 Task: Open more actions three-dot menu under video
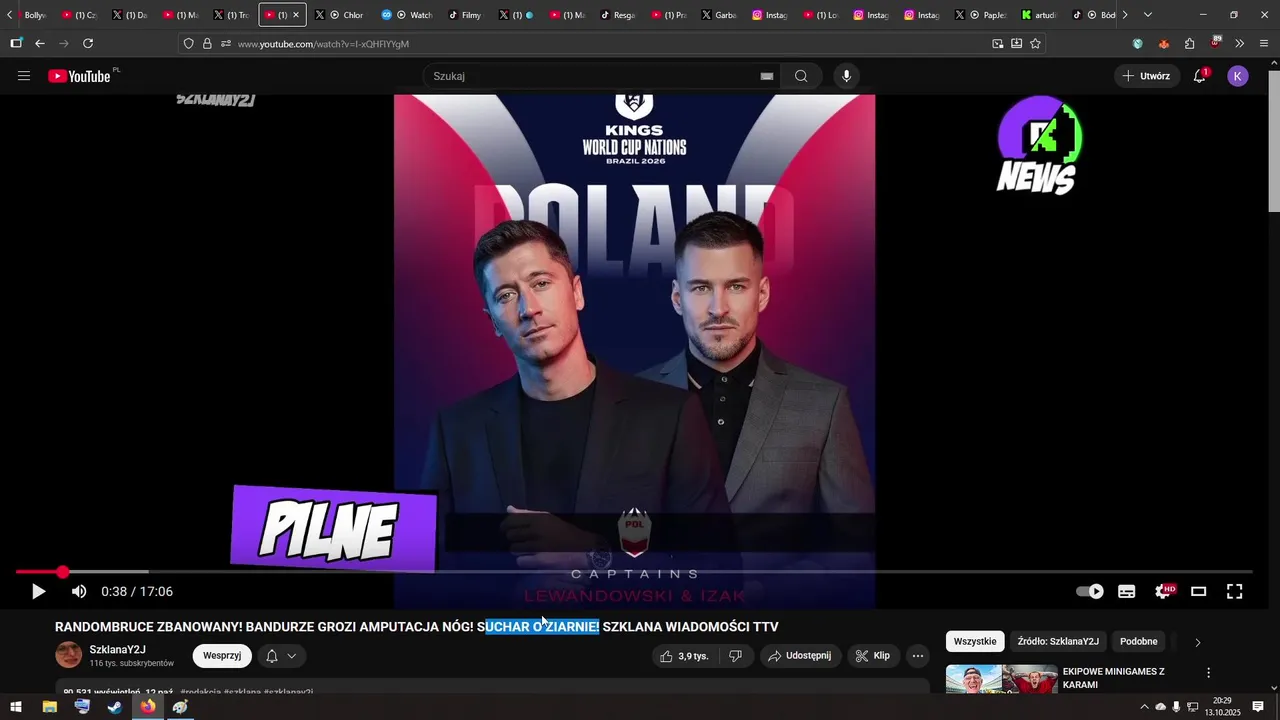coord(918,656)
